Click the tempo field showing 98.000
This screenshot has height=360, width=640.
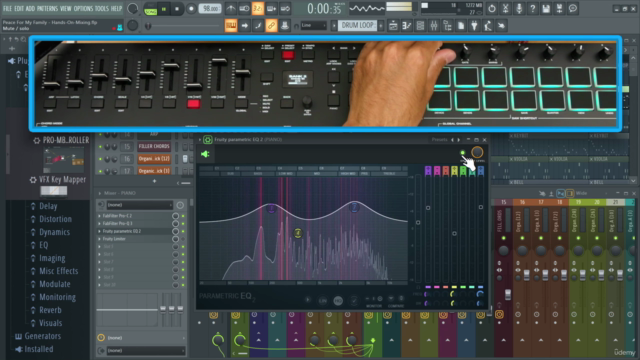point(210,9)
